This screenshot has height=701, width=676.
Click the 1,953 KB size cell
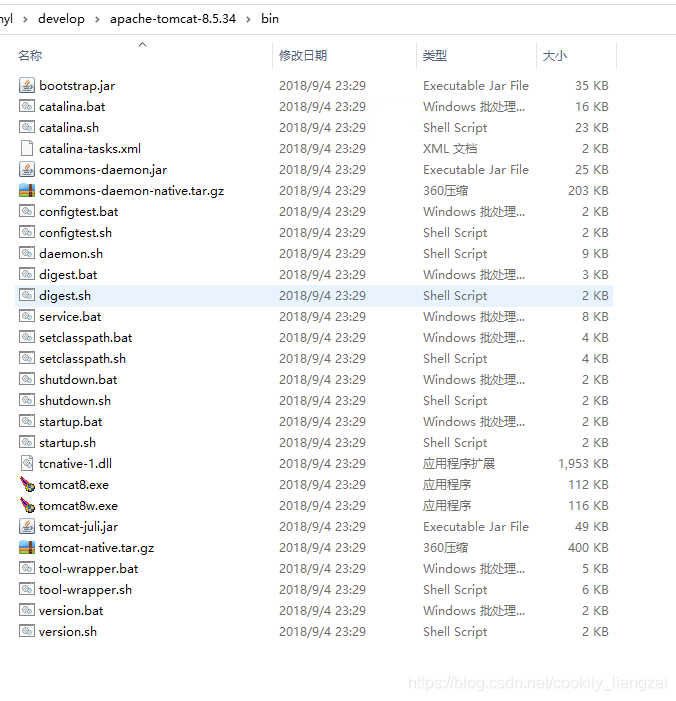coord(583,464)
